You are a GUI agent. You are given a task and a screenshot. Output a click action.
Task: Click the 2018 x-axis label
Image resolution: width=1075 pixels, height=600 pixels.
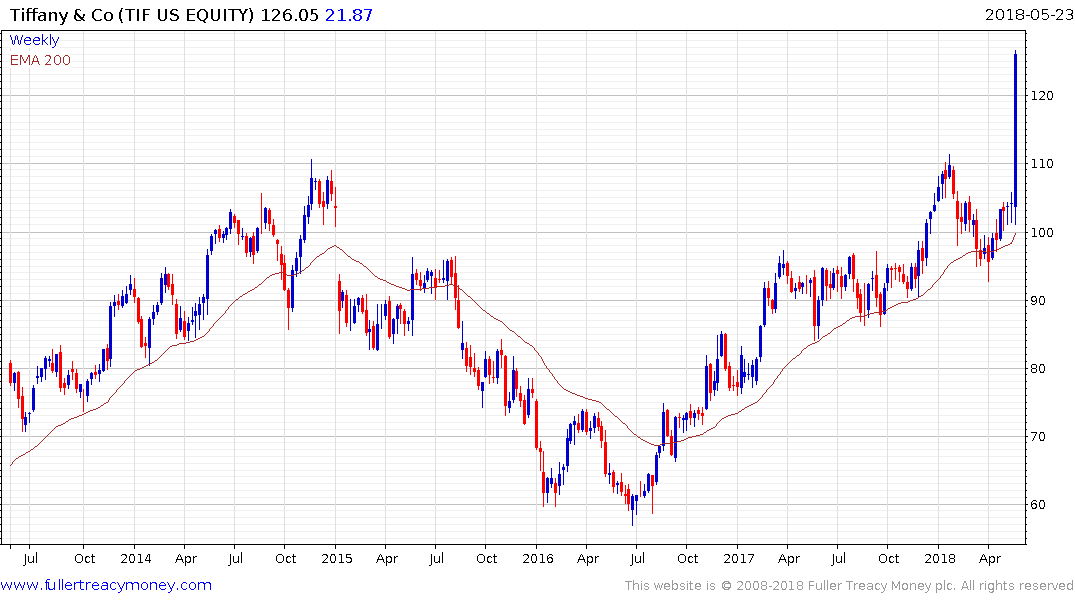[x=939, y=558]
